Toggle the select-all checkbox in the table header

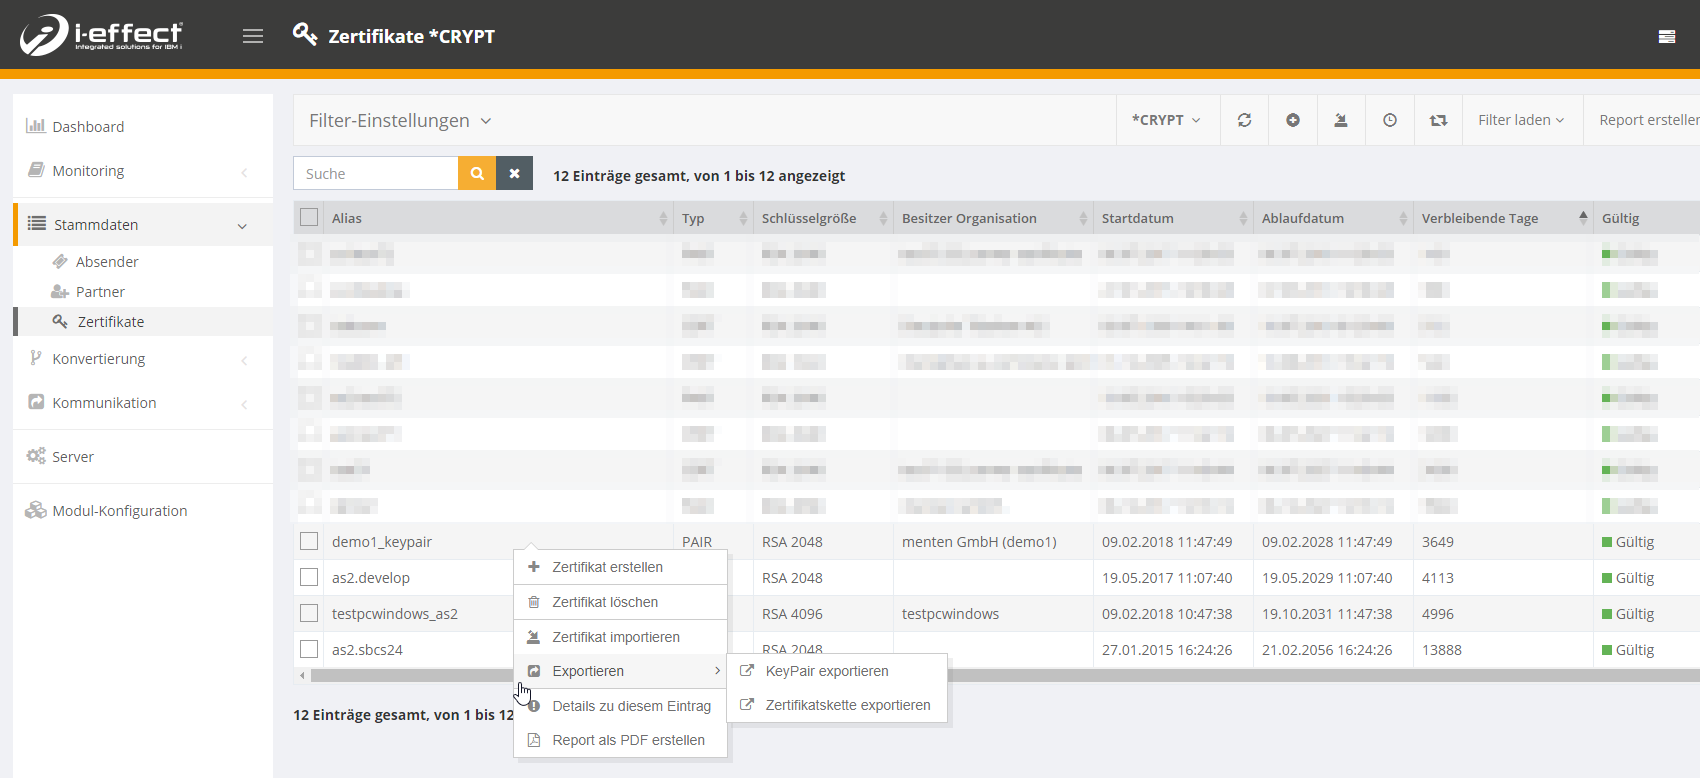tap(309, 217)
